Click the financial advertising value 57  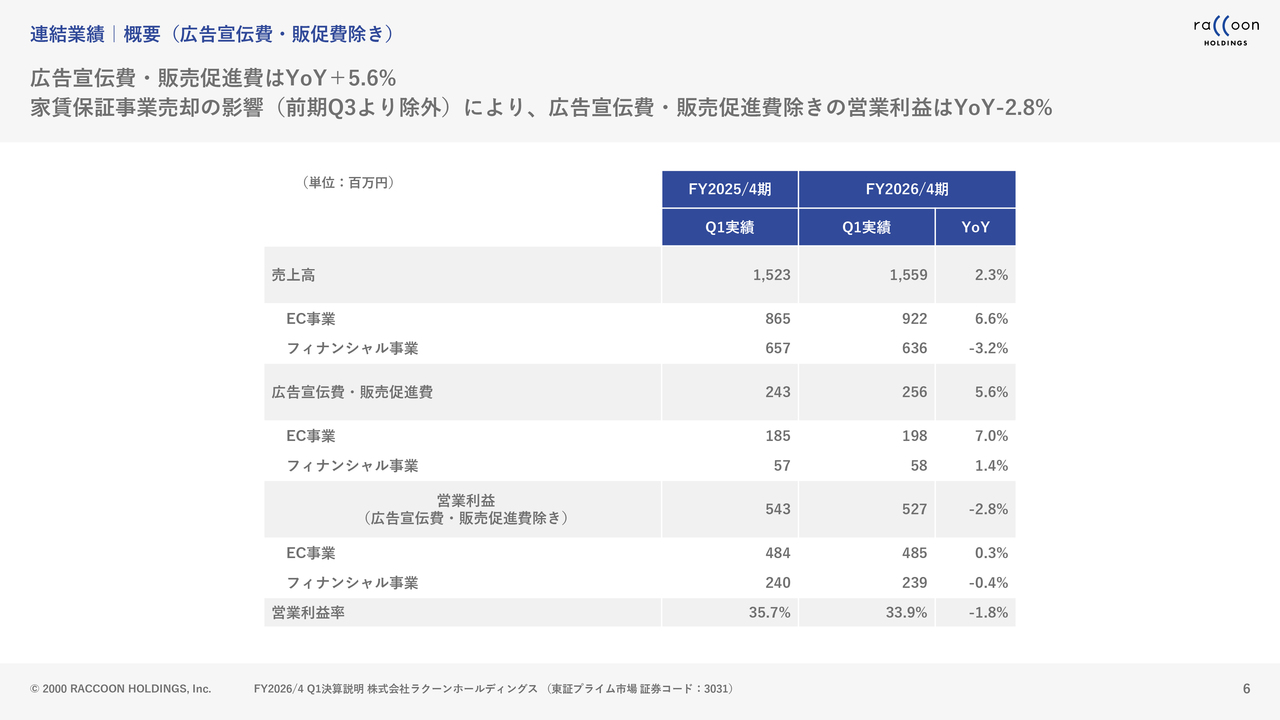tap(782, 465)
